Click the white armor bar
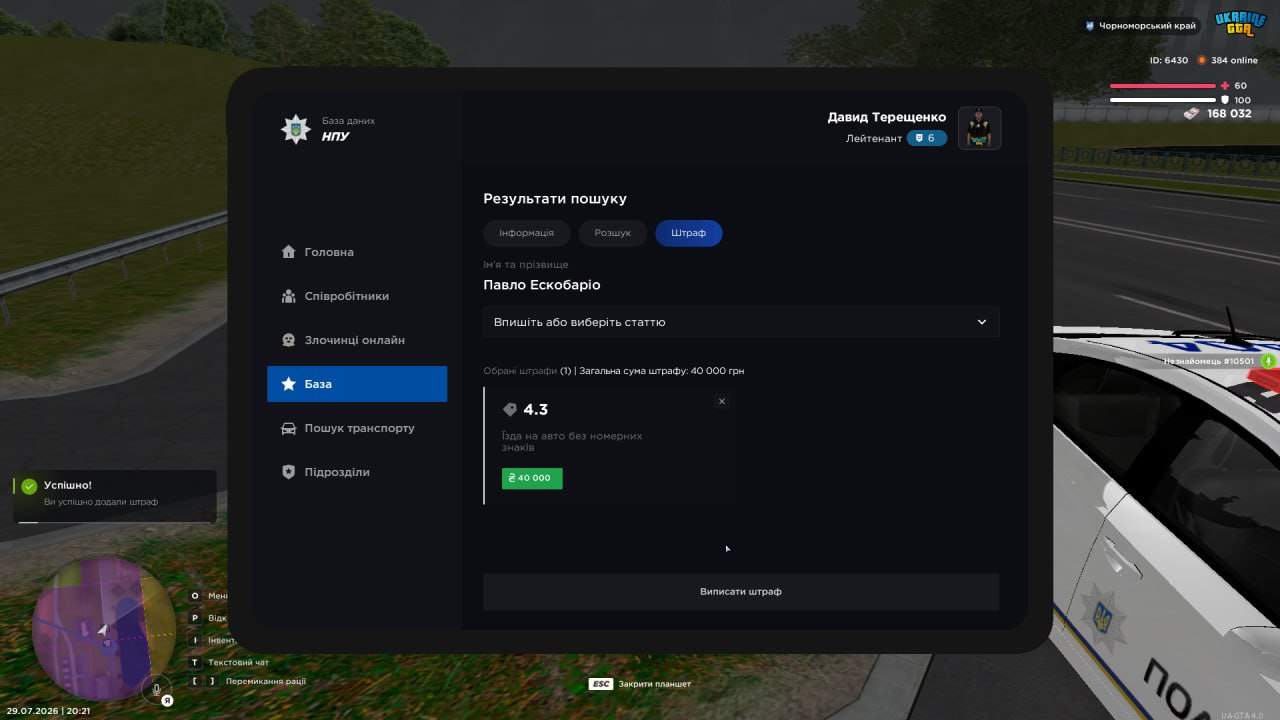 click(1163, 100)
